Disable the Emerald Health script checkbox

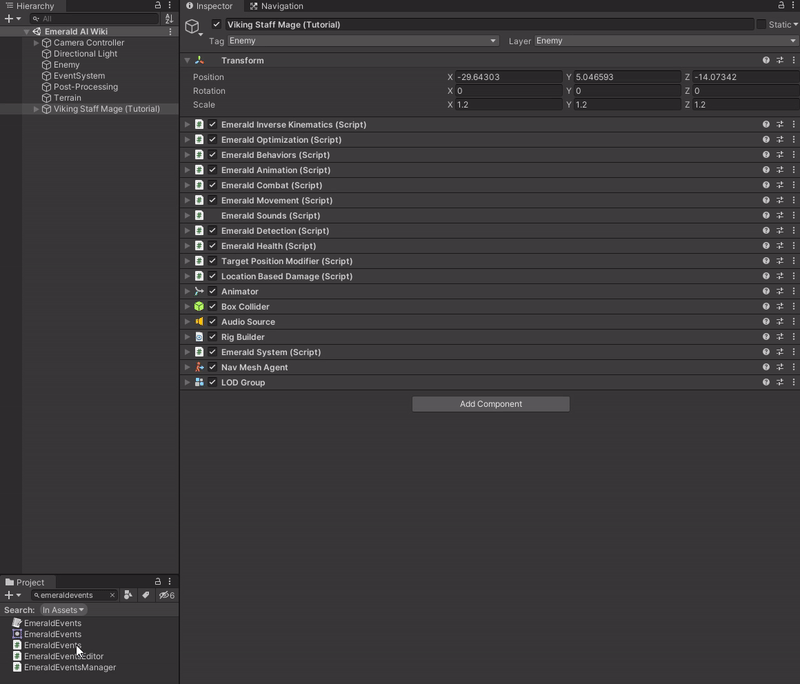click(213, 246)
